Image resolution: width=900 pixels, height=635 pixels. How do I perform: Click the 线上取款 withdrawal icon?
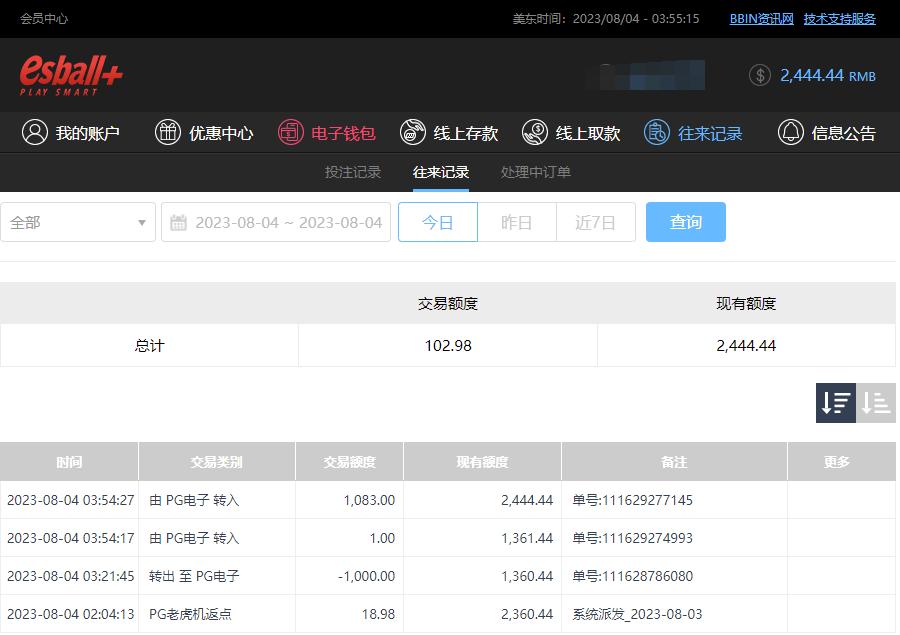535,133
